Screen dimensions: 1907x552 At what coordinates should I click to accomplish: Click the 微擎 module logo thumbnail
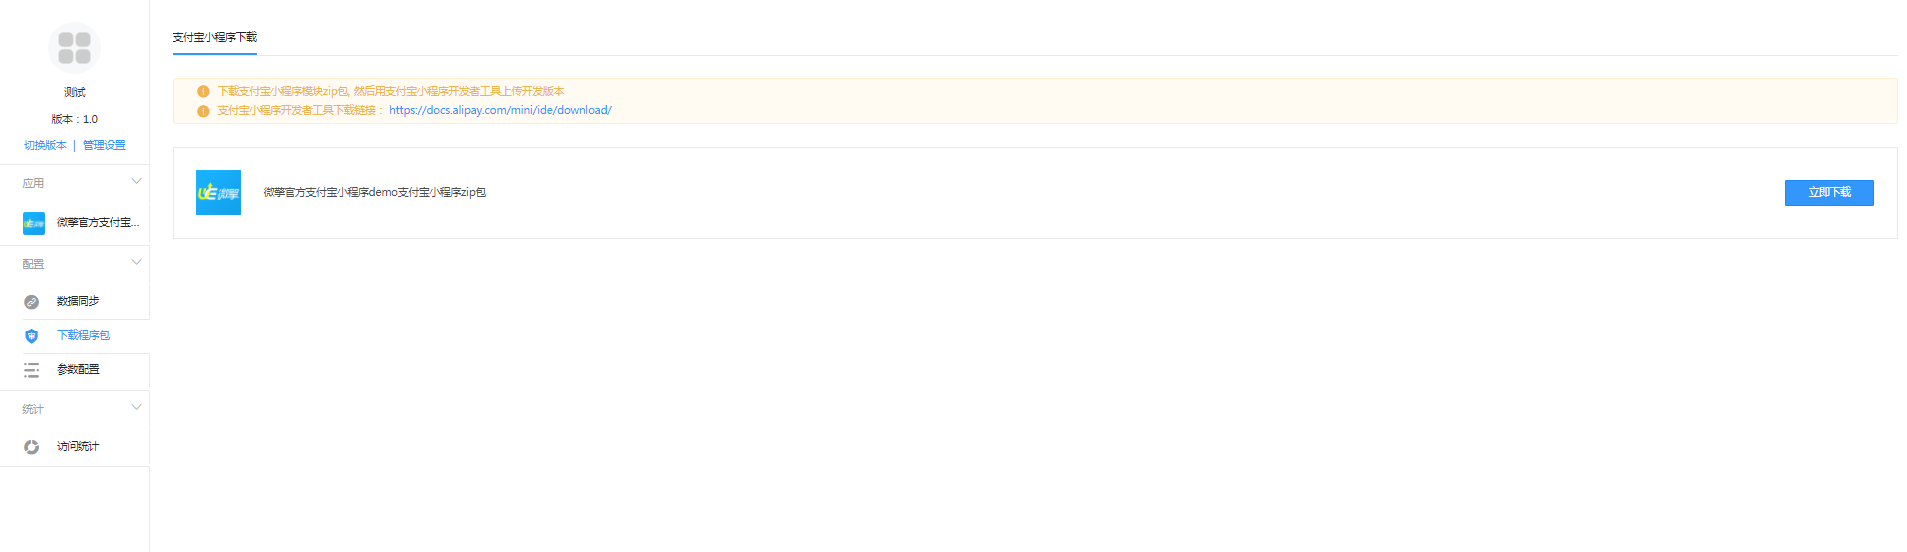pyautogui.click(x=218, y=193)
